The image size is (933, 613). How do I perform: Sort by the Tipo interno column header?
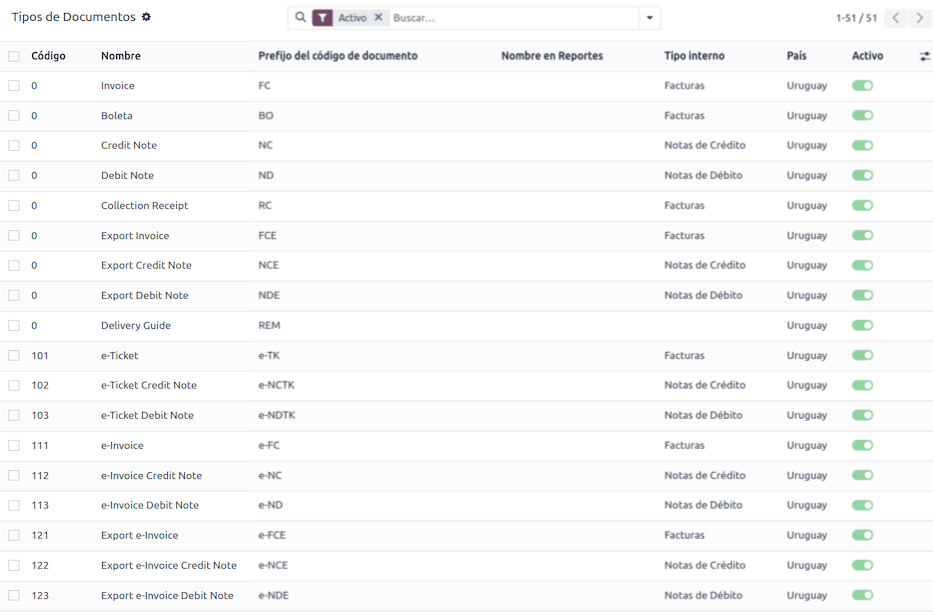coord(694,56)
